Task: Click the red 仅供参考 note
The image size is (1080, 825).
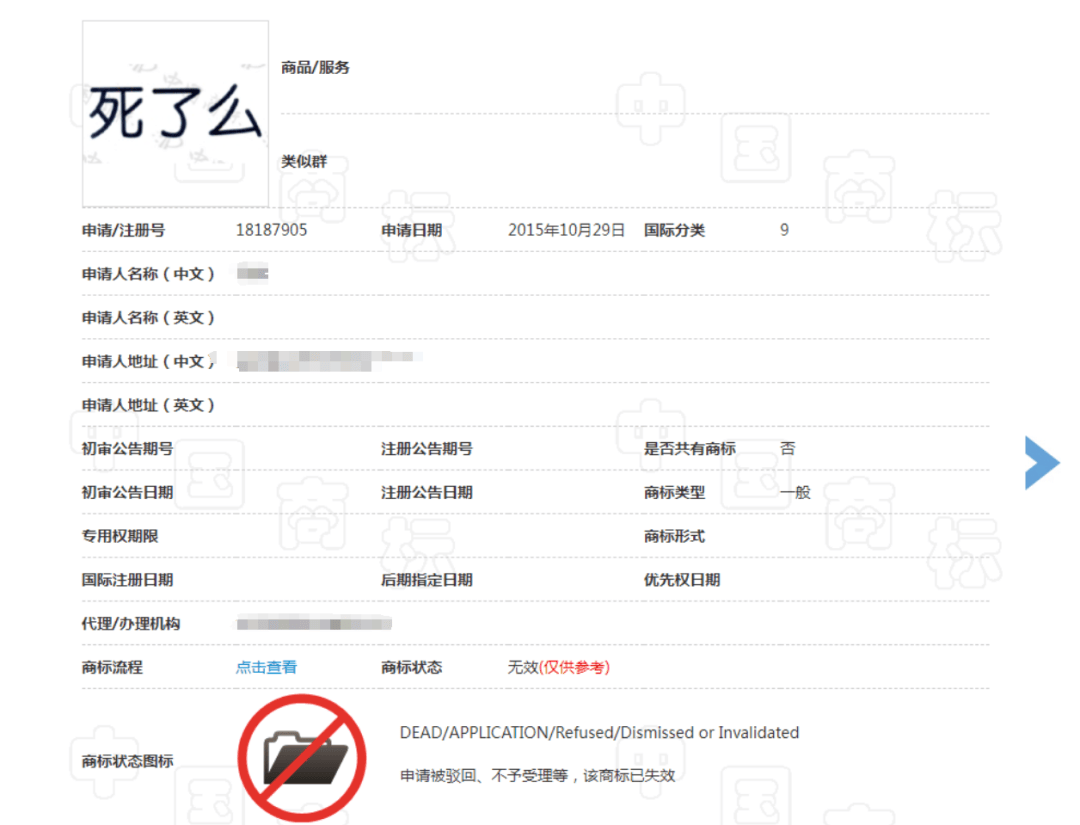Action: [x=574, y=667]
